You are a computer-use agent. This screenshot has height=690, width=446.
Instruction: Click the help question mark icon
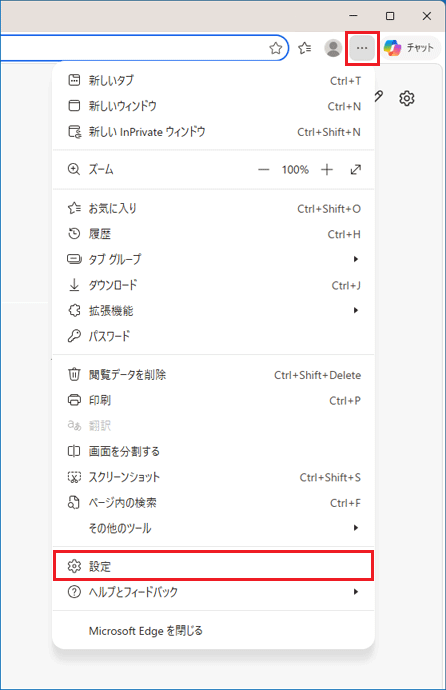pyautogui.click(x=74, y=592)
